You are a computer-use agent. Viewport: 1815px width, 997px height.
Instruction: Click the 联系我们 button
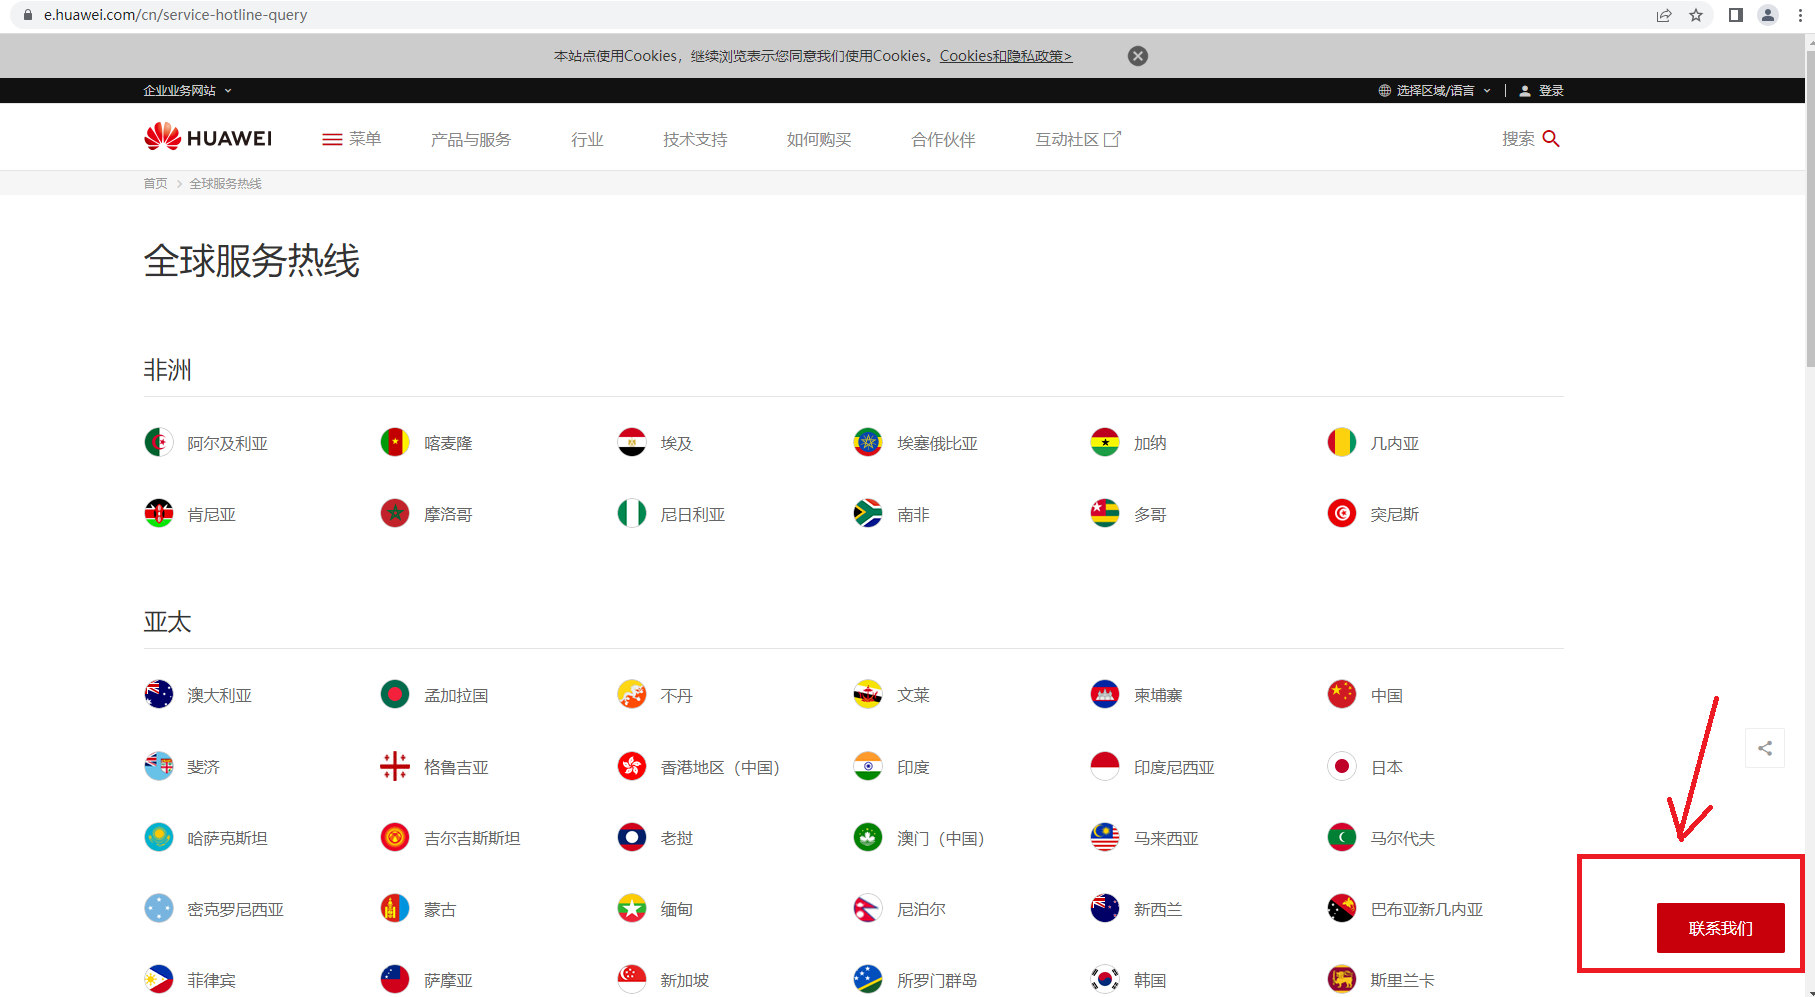(1720, 928)
